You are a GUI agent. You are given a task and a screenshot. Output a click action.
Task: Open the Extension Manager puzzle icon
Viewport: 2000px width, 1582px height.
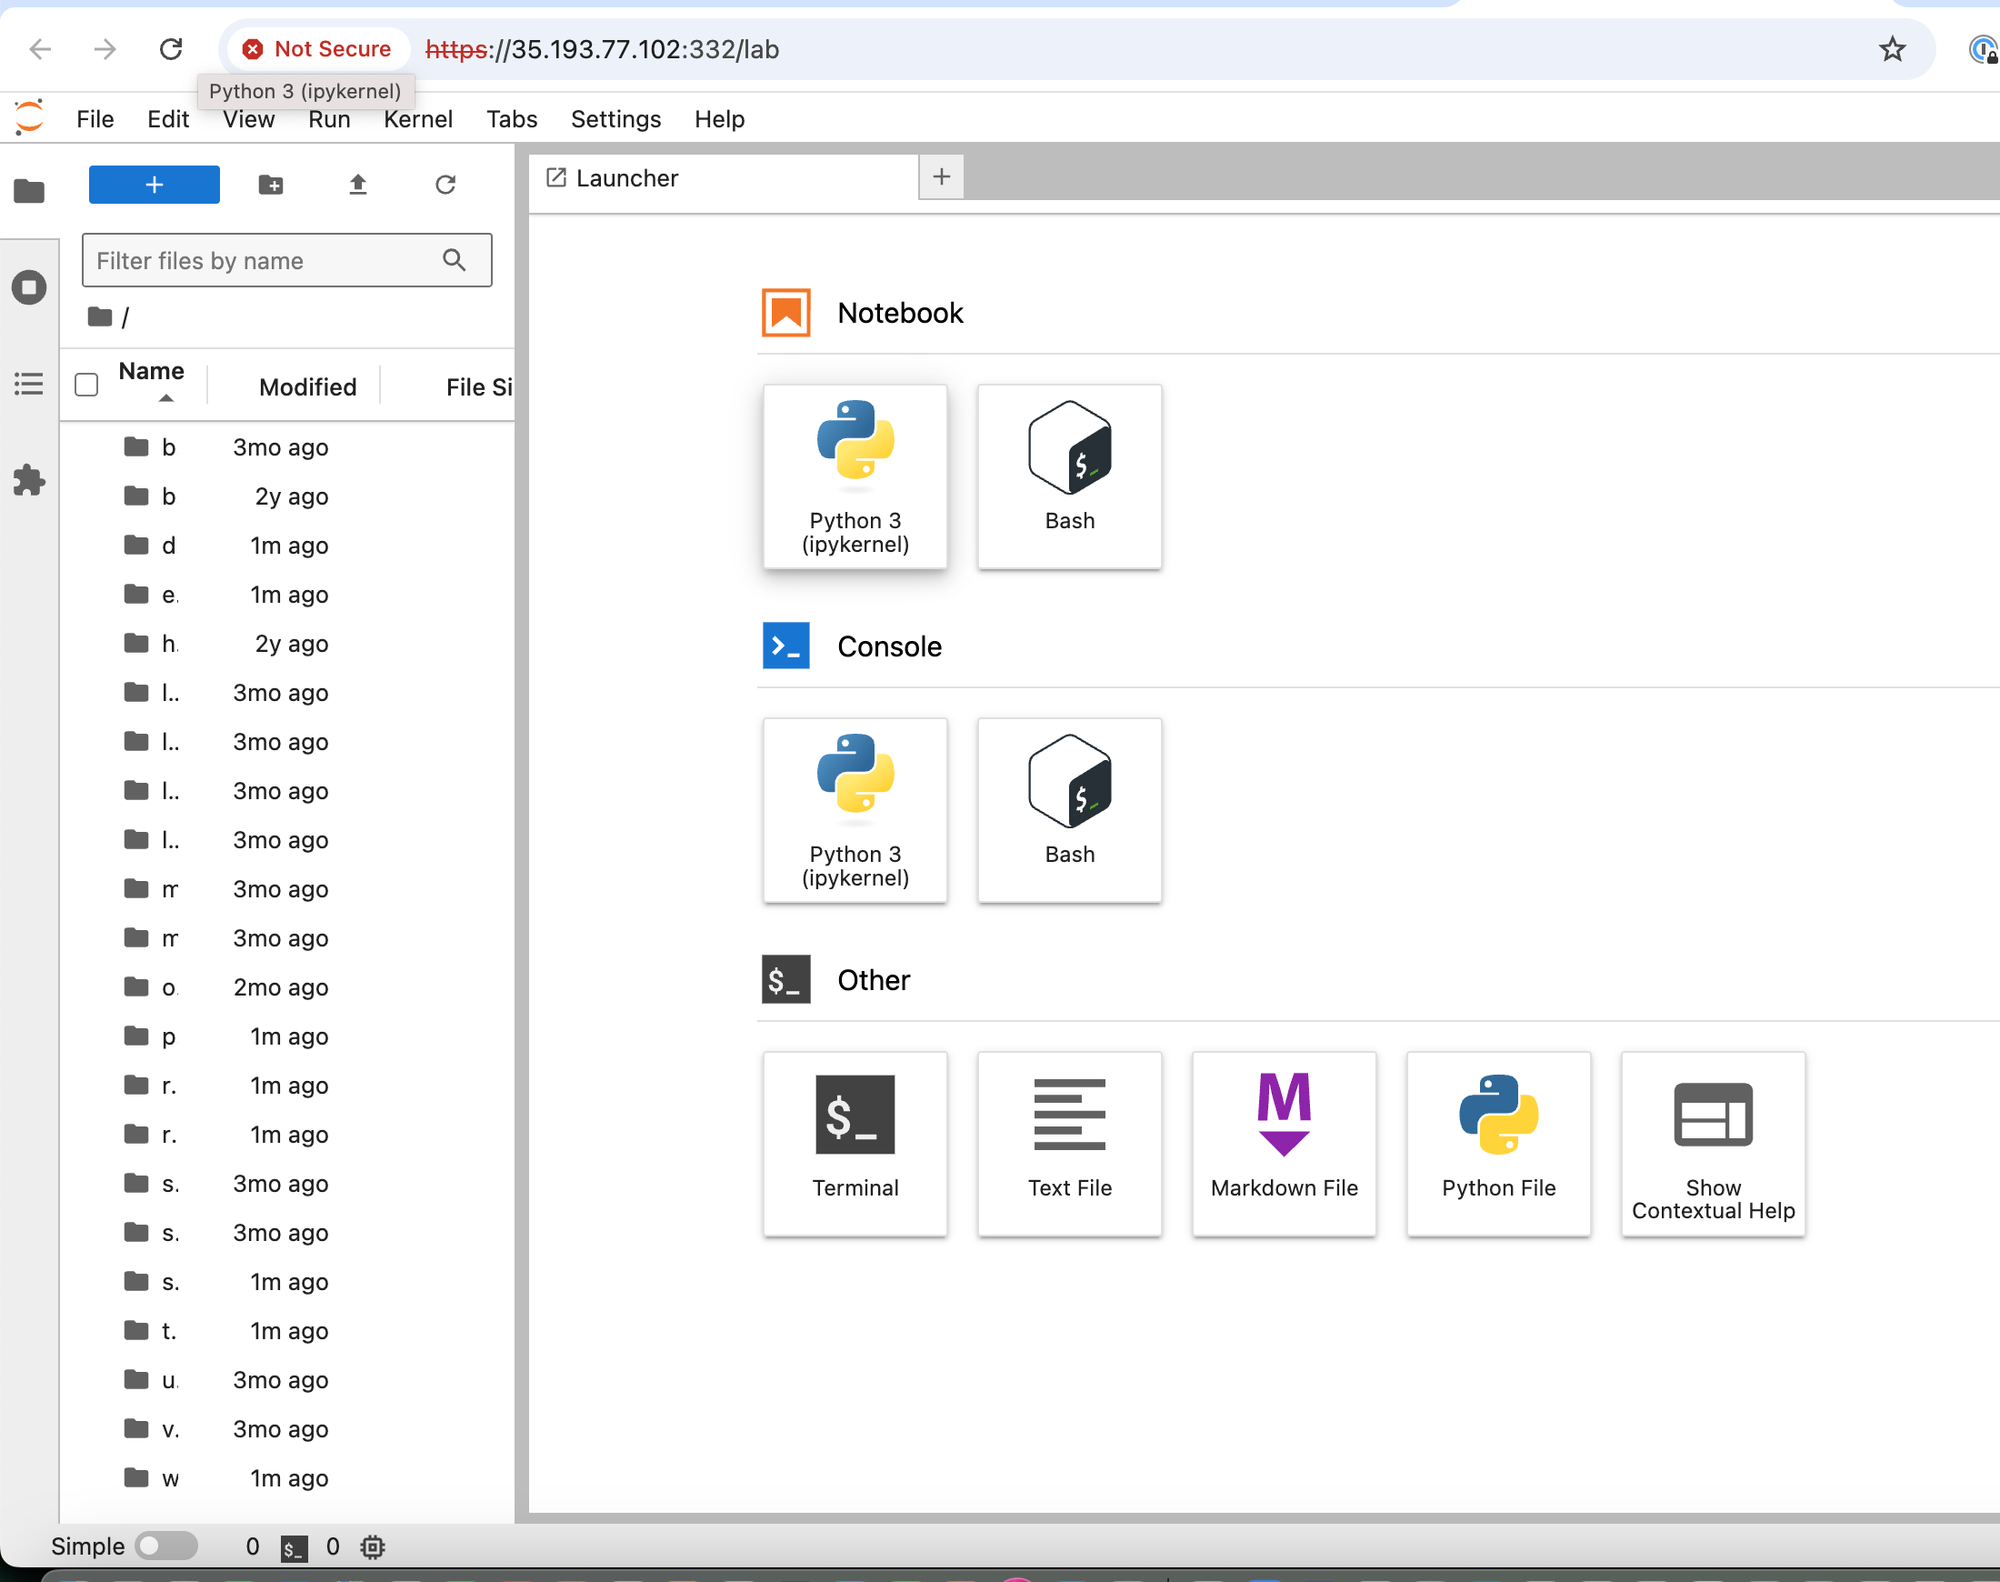click(29, 481)
